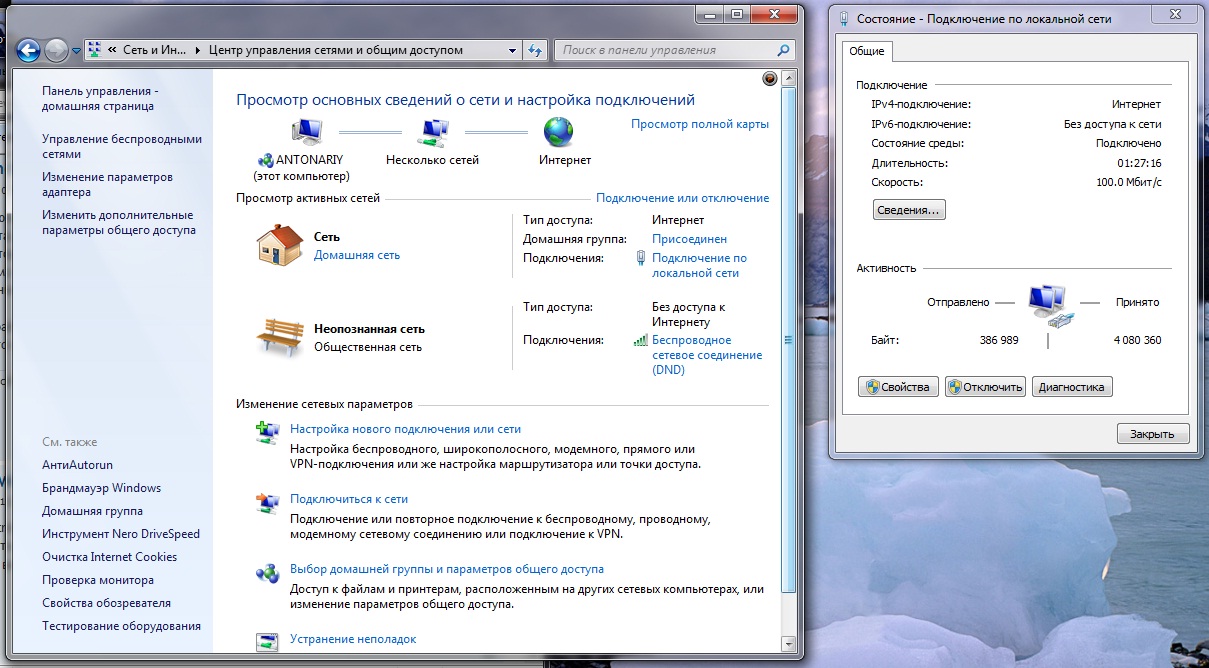Click the Закрыть button in status dialog
1209x668 pixels.
pyautogui.click(x=1153, y=434)
